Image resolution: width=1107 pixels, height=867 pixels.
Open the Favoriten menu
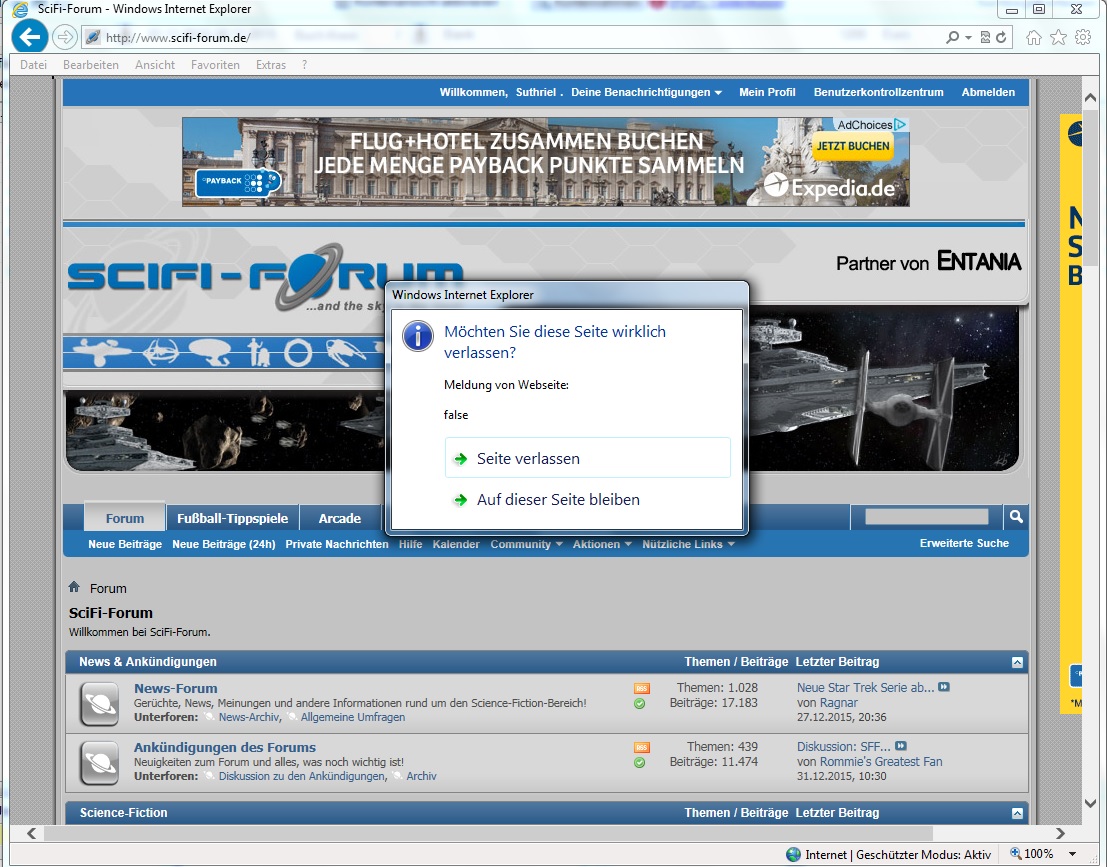point(215,65)
